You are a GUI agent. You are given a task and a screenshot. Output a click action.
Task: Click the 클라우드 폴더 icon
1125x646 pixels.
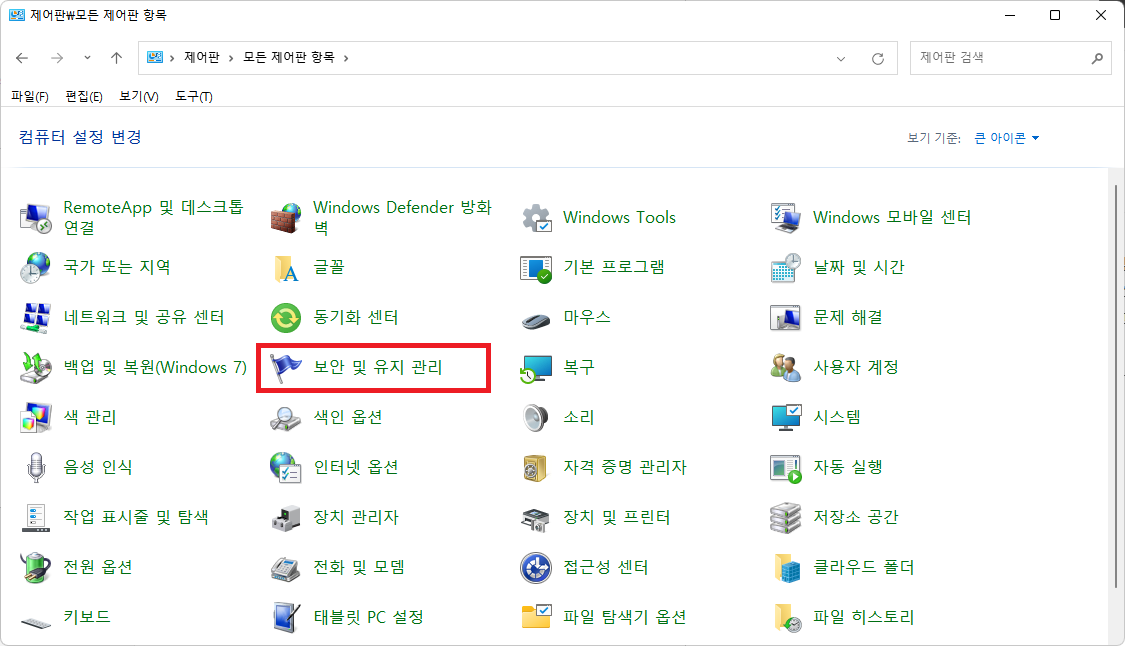point(787,568)
